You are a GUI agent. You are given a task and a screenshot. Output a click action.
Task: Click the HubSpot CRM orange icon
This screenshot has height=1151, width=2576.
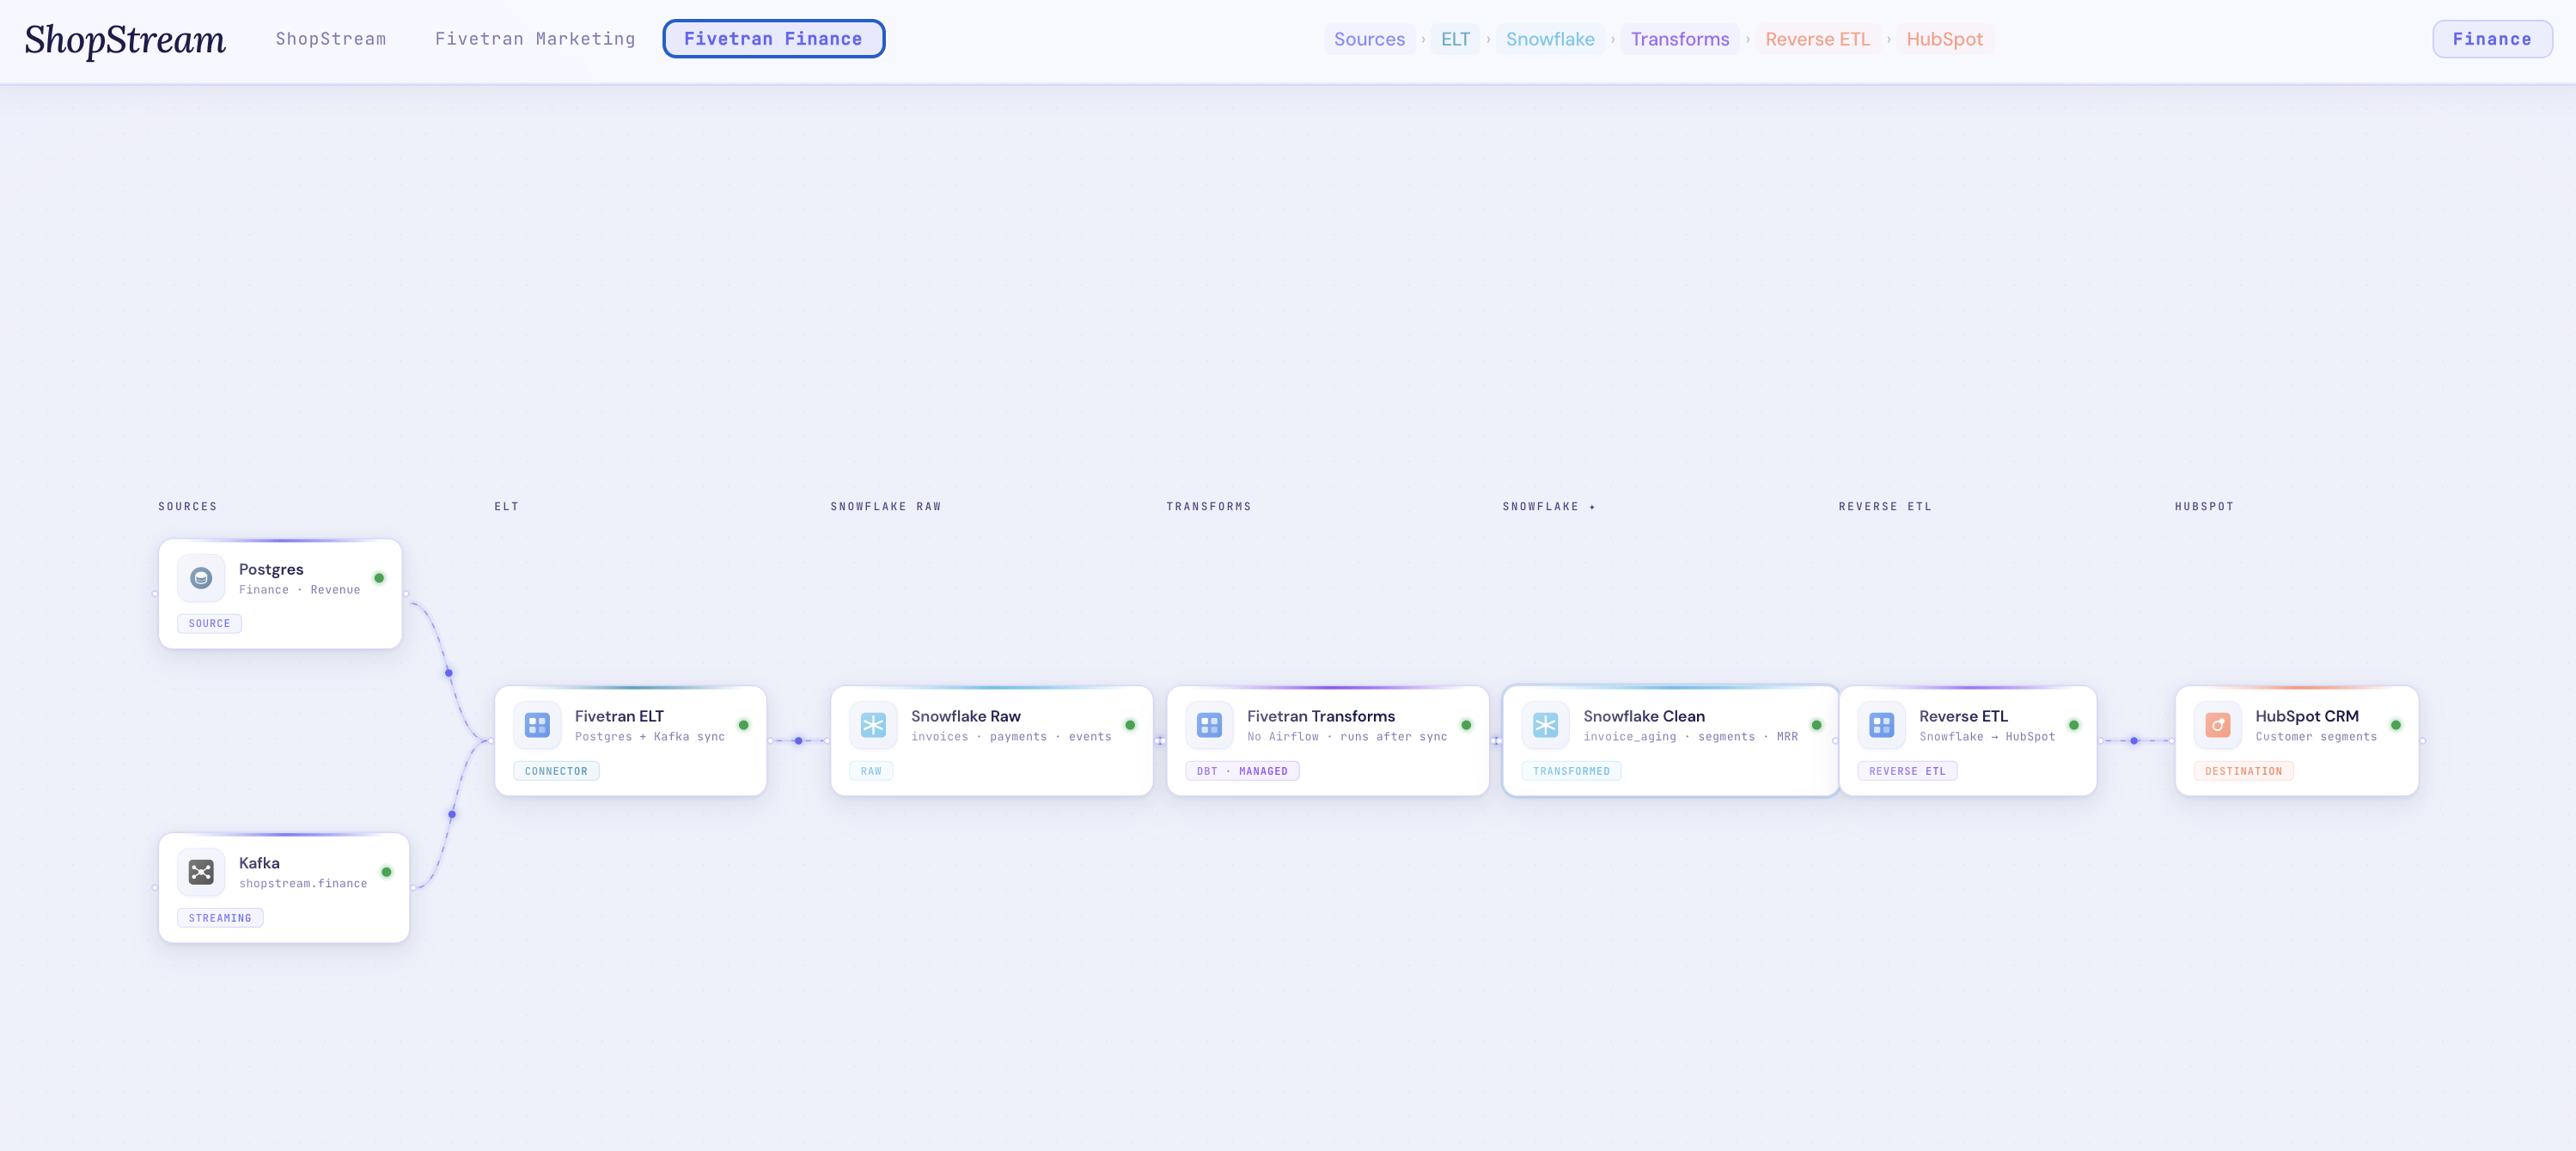pos(2217,725)
